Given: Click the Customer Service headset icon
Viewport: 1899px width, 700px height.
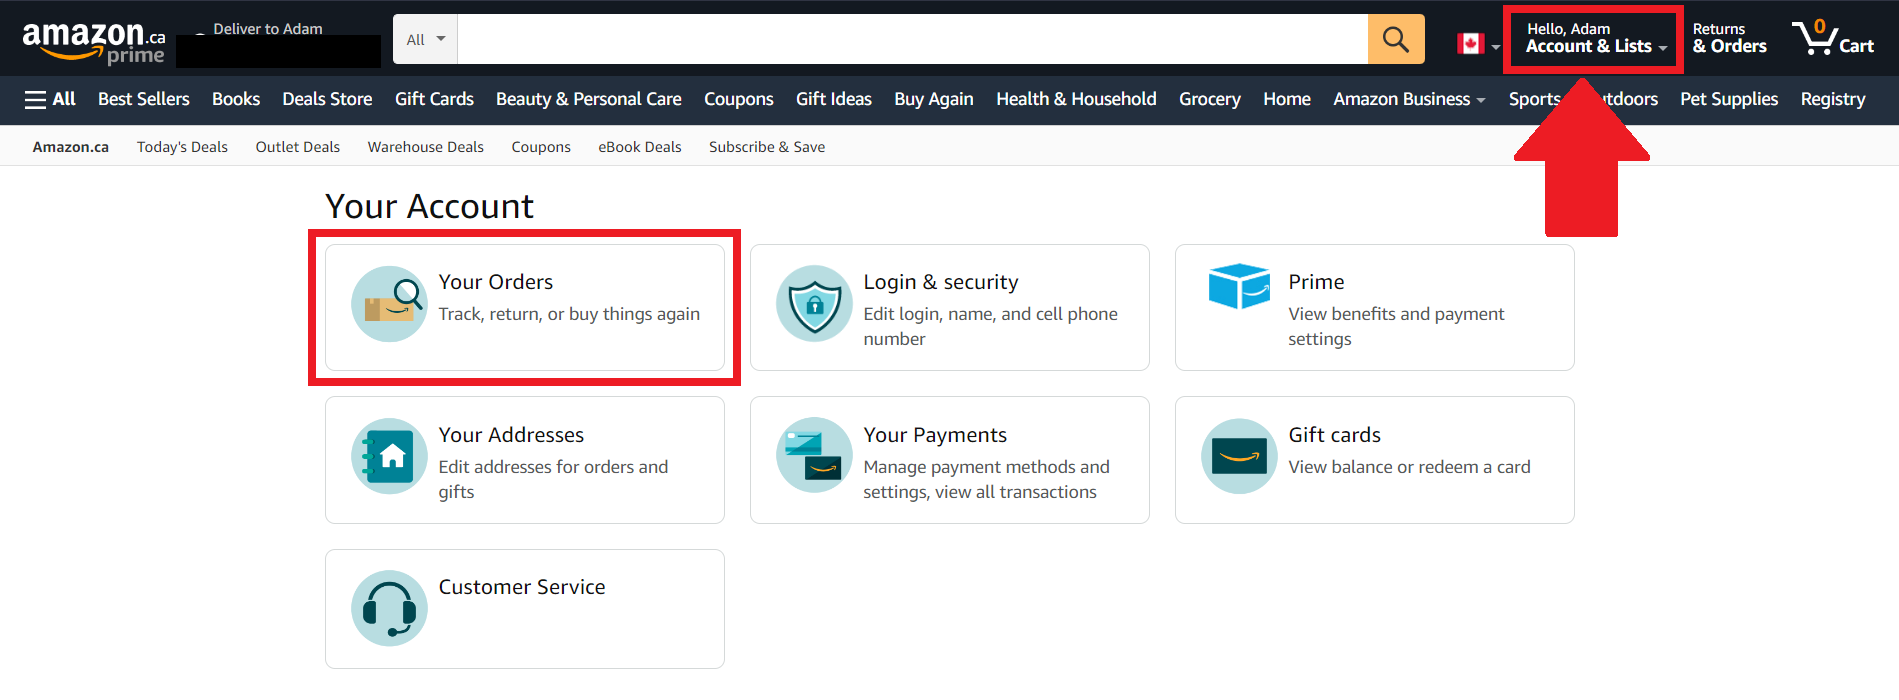Looking at the screenshot, I should [x=389, y=608].
